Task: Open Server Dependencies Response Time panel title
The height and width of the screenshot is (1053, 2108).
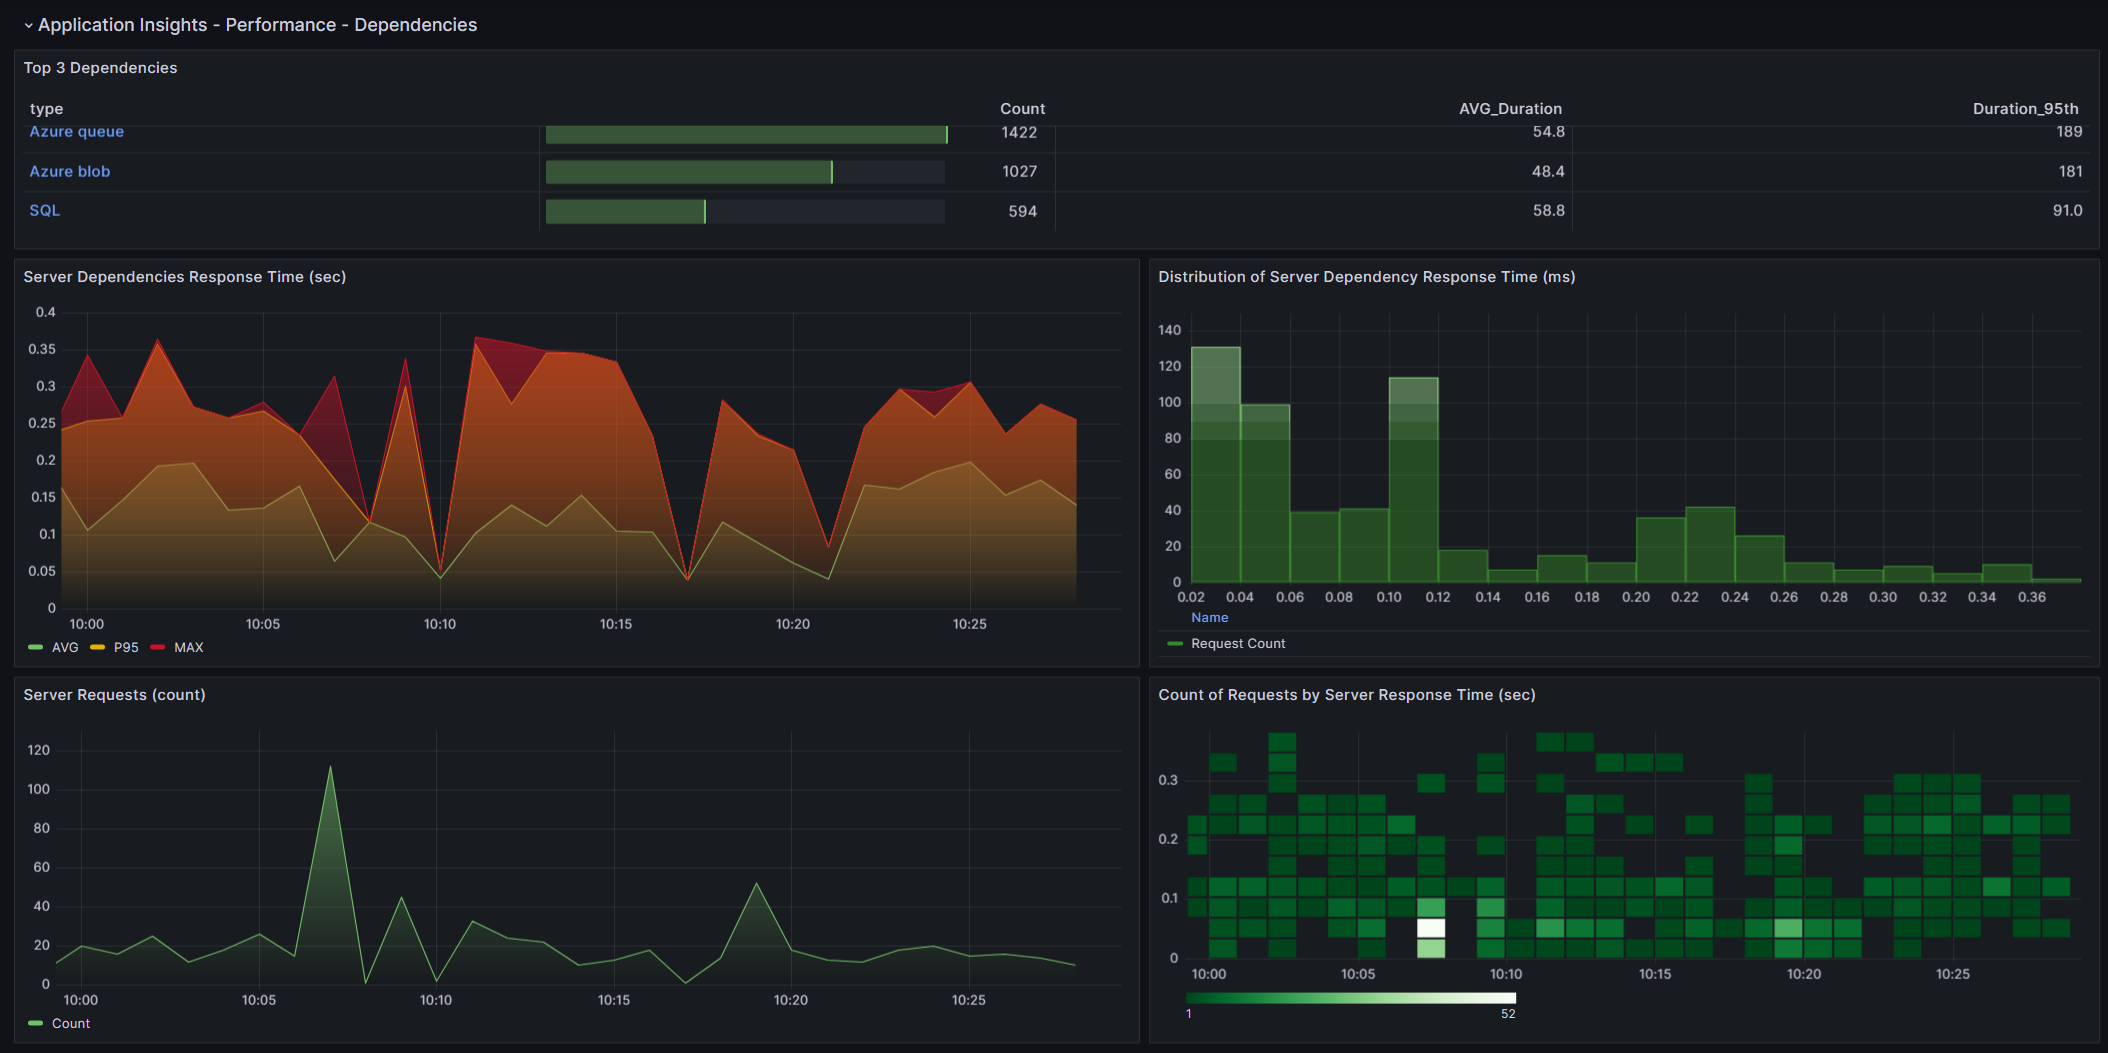Action: pos(185,277)
